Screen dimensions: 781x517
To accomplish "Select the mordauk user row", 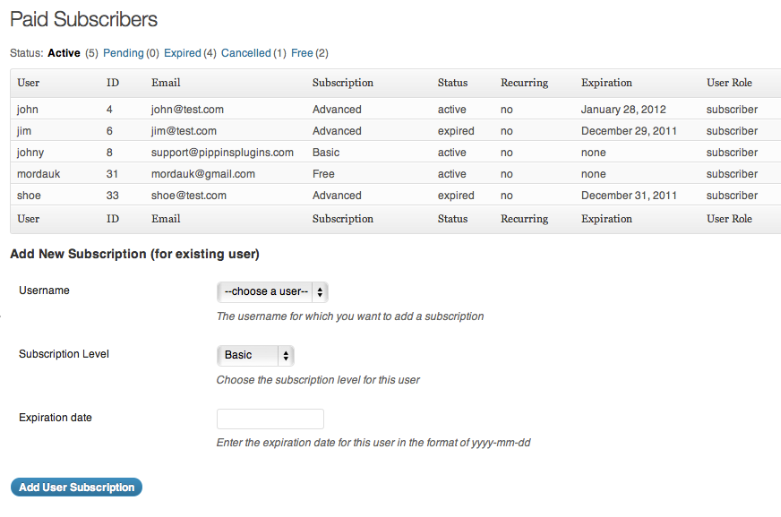I will (395, 174).
